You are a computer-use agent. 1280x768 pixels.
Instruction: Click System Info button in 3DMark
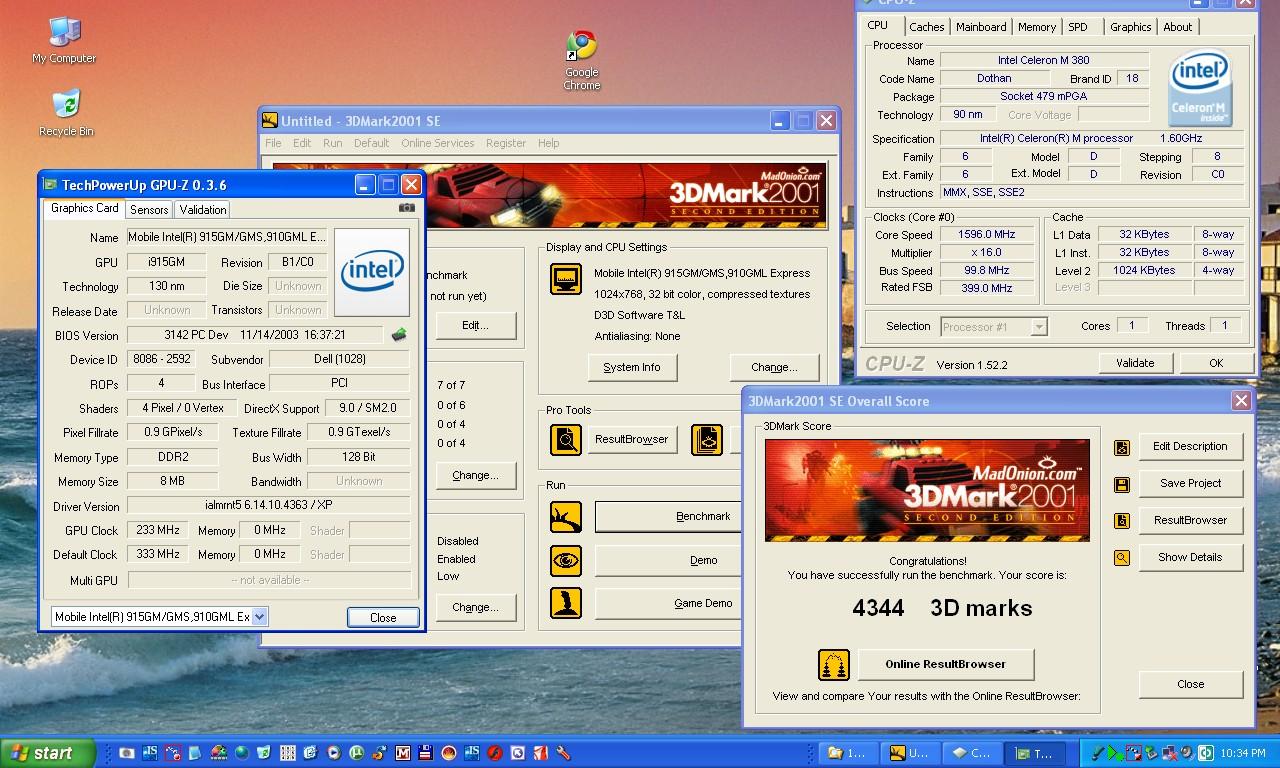pyautogui.click(x=632, y=367)
